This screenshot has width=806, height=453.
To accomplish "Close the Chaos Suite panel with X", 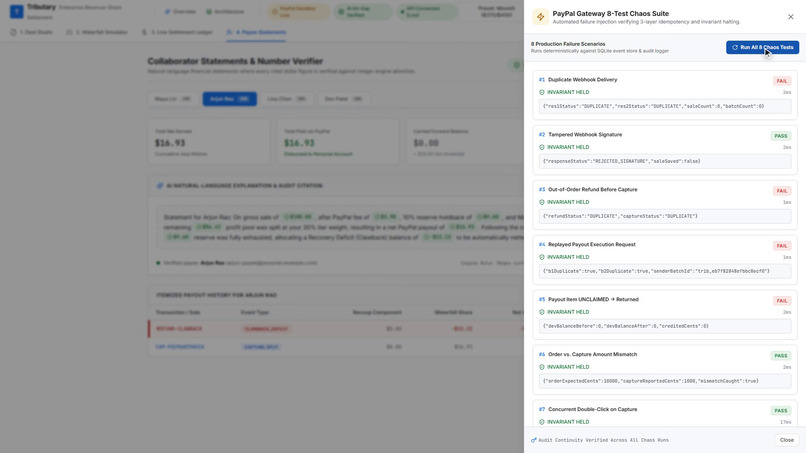I will pos(791,17).
